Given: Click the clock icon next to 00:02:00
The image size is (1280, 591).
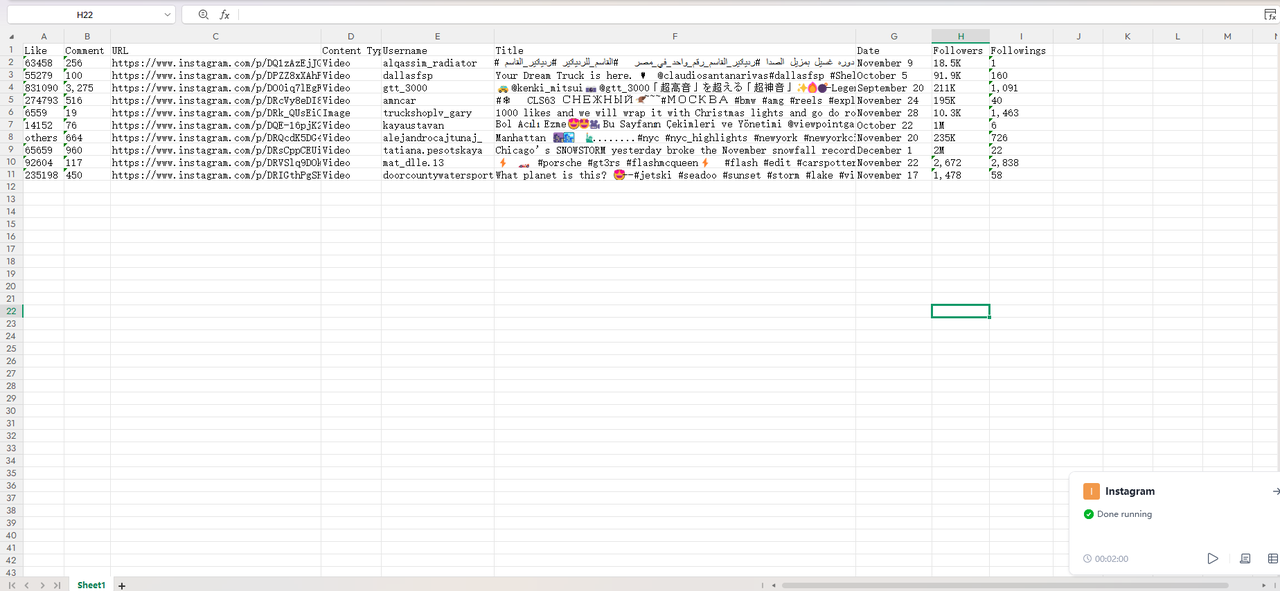Looking at the screenshot, I should 1087,558.
